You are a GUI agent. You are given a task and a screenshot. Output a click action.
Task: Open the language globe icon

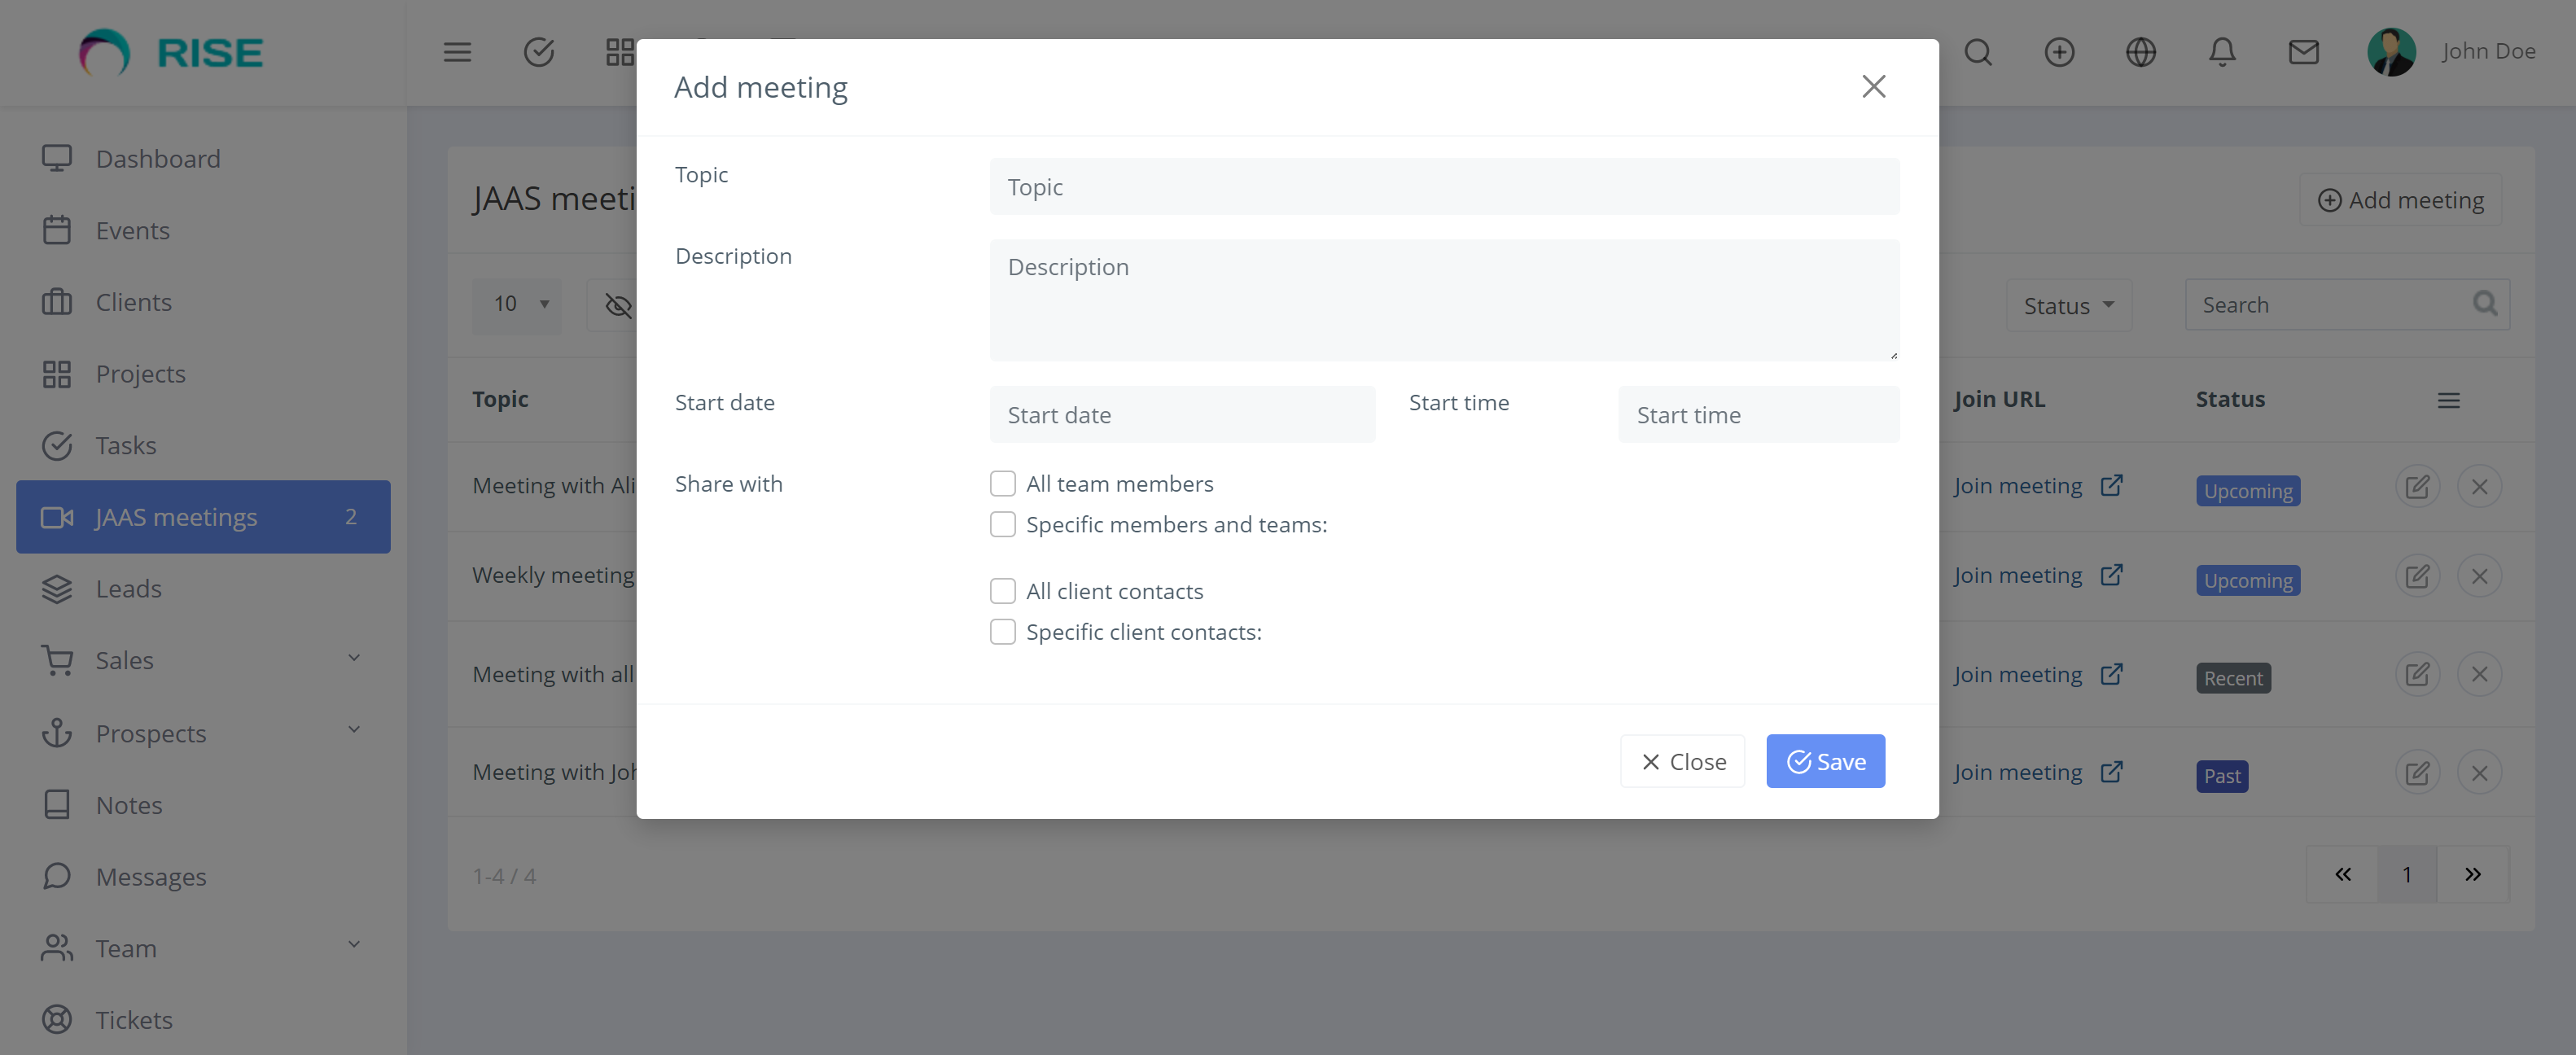pos(2141,52)
